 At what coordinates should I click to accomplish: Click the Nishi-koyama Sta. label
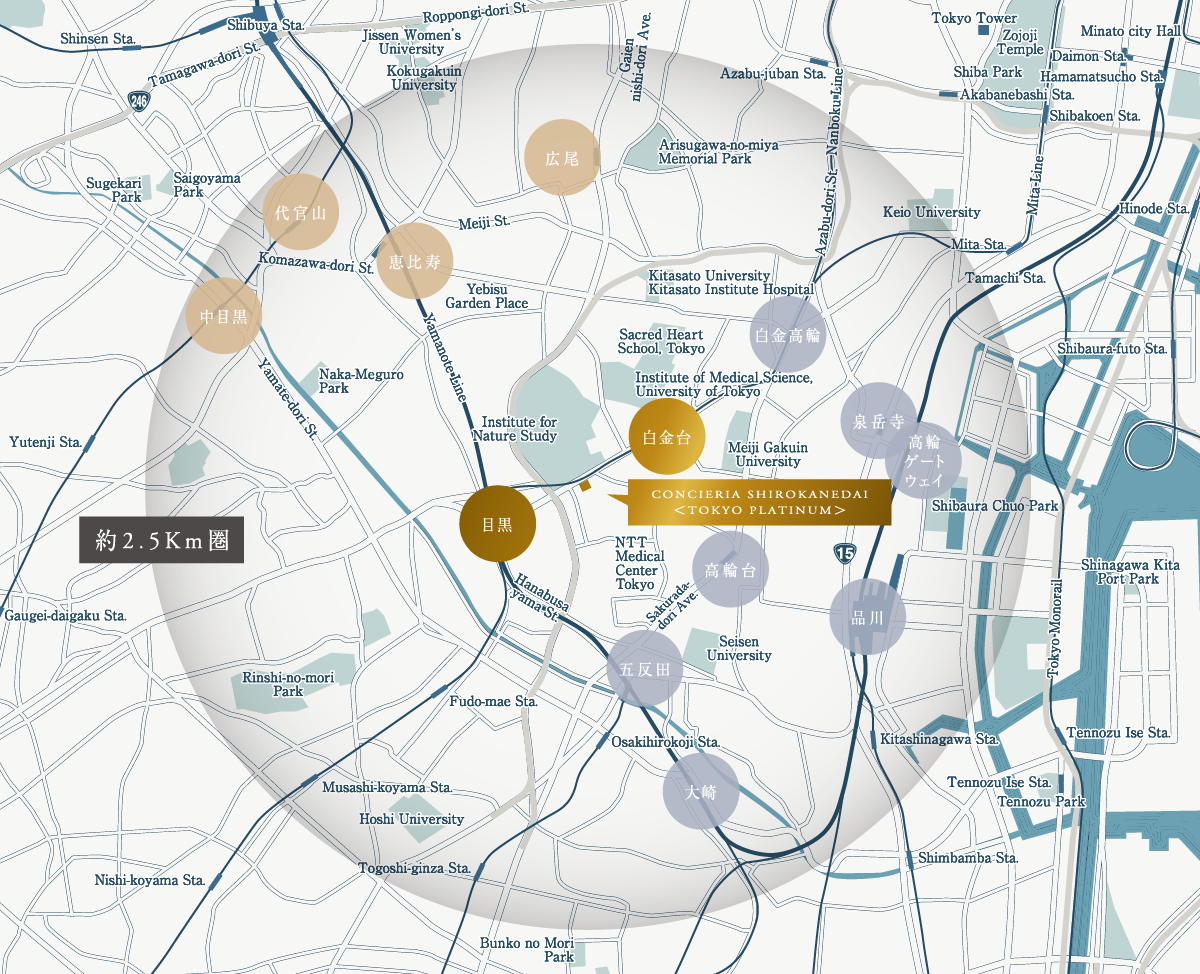150,880
